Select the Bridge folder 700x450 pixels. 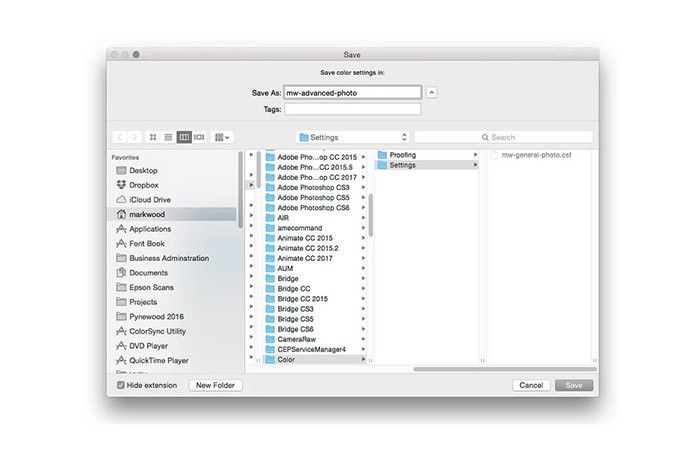pyautogui.click(x=315, y=279)
